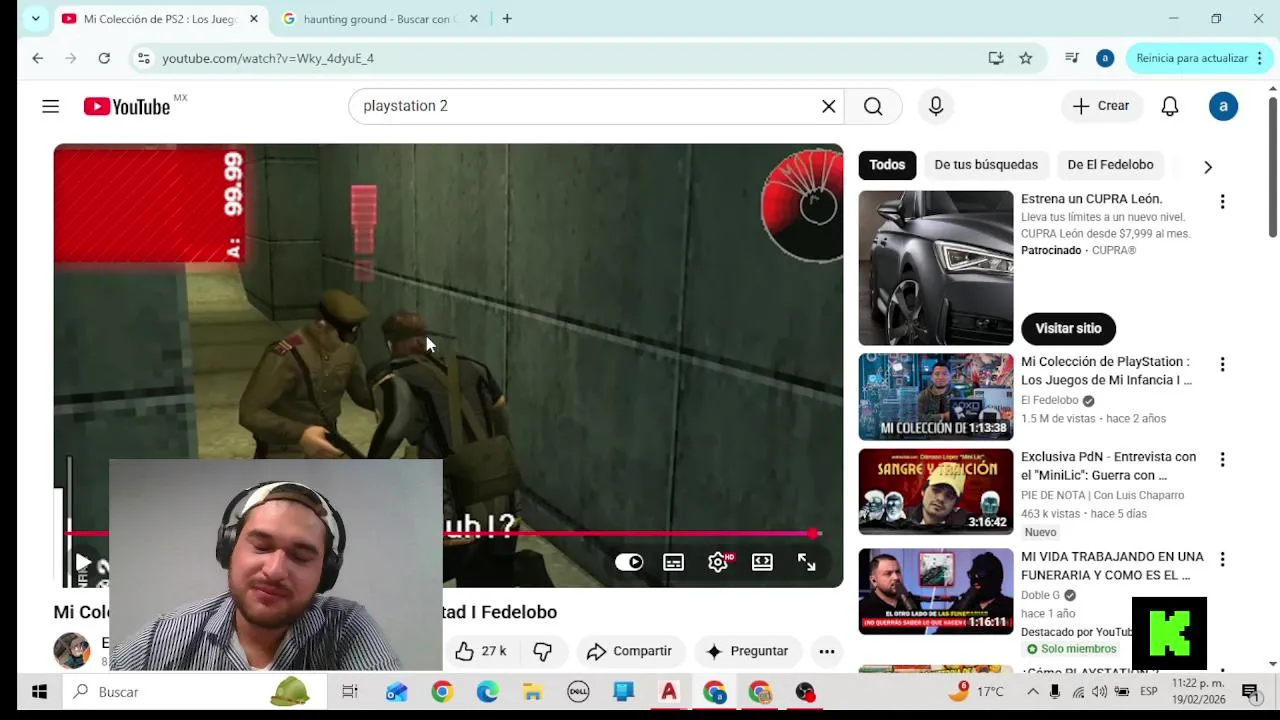Visit the CUPRA ad site

(x=1068, y=328)
